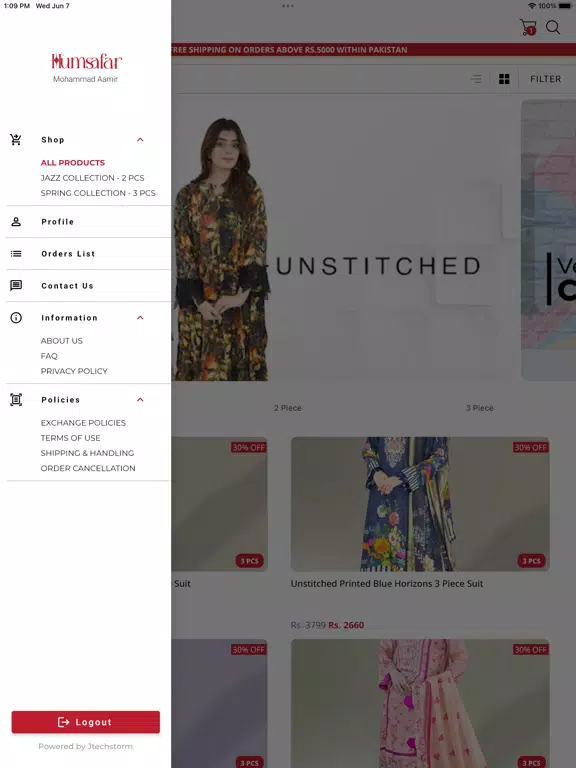
Task: Switch to list view icon
Action: point(476,79)
